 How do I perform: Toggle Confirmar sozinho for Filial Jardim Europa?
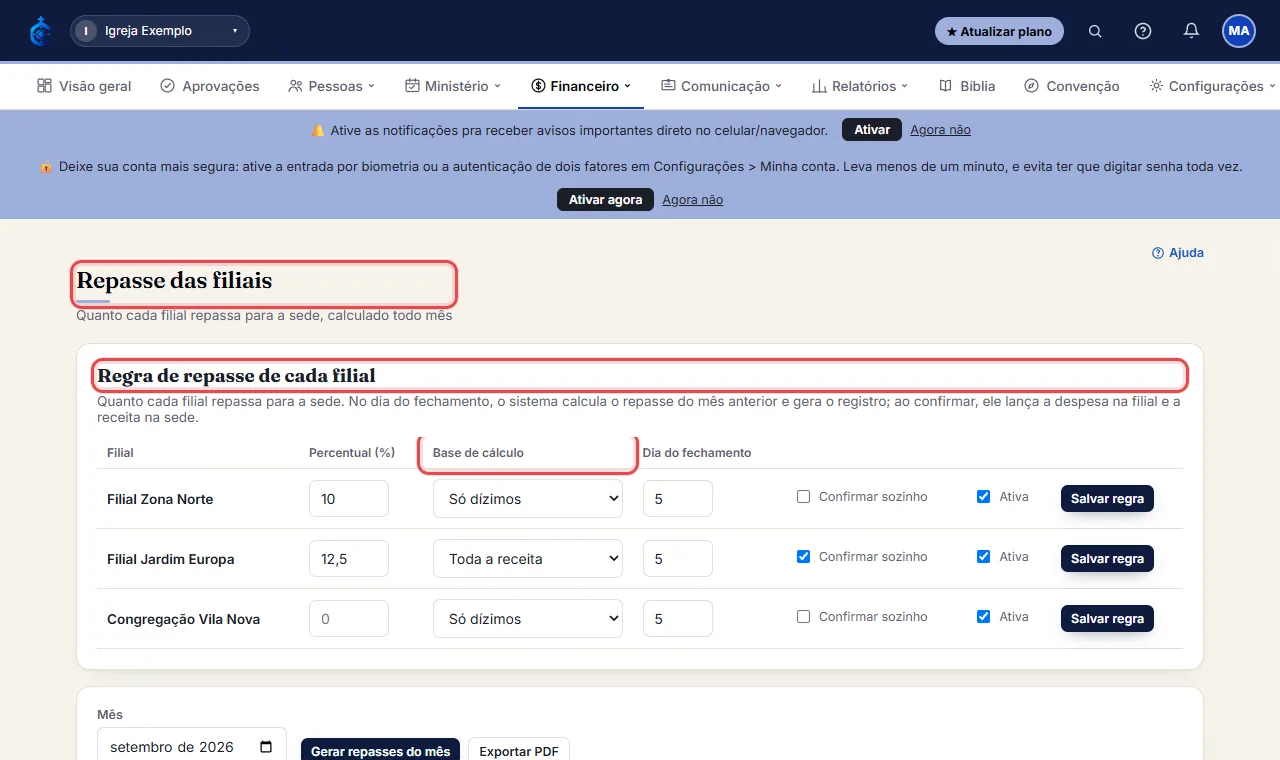[803, 556]
